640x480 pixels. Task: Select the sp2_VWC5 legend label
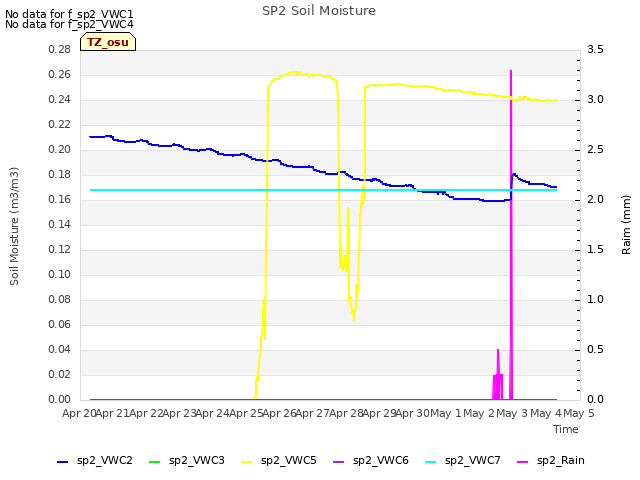(289, 461)
